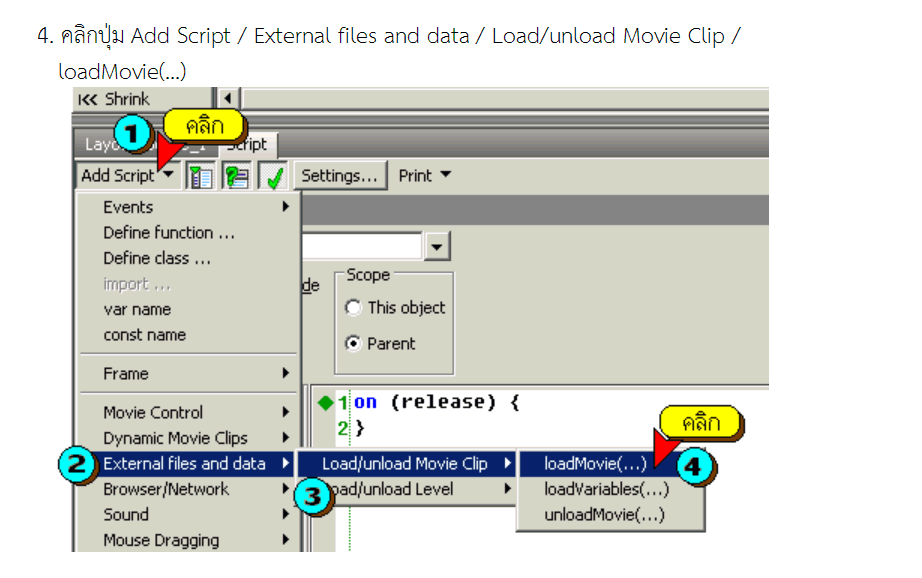The image size is (922, 578).
Task: Select const name menu entry
Action: tap(188, 335)
